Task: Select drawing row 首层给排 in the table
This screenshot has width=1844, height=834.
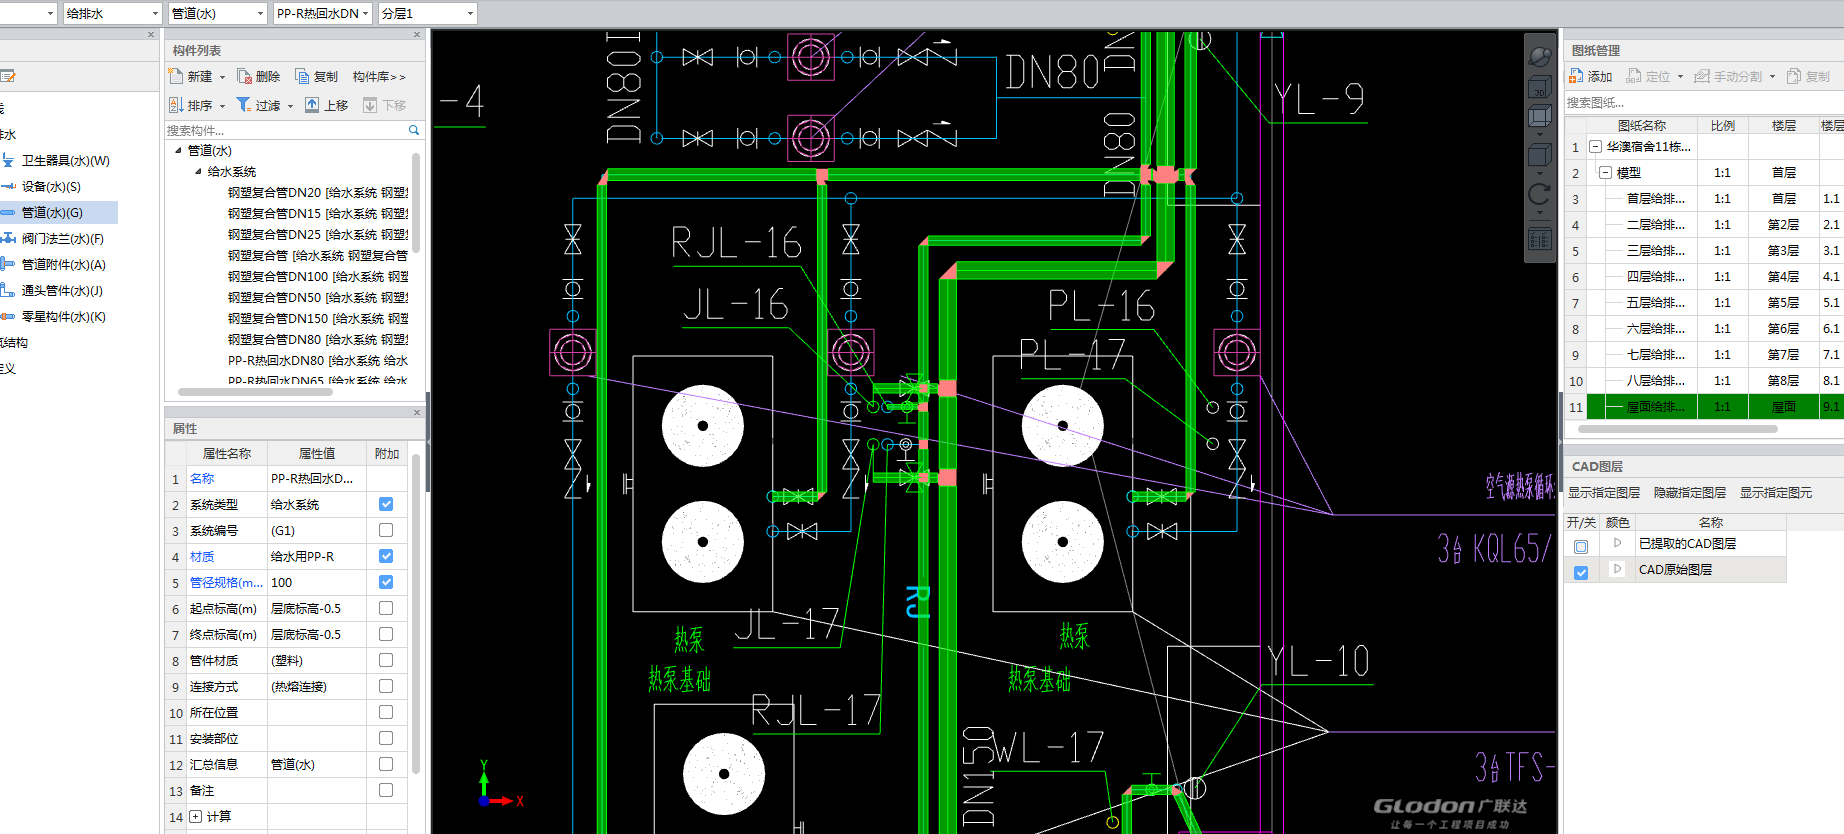Action: 1704,198
